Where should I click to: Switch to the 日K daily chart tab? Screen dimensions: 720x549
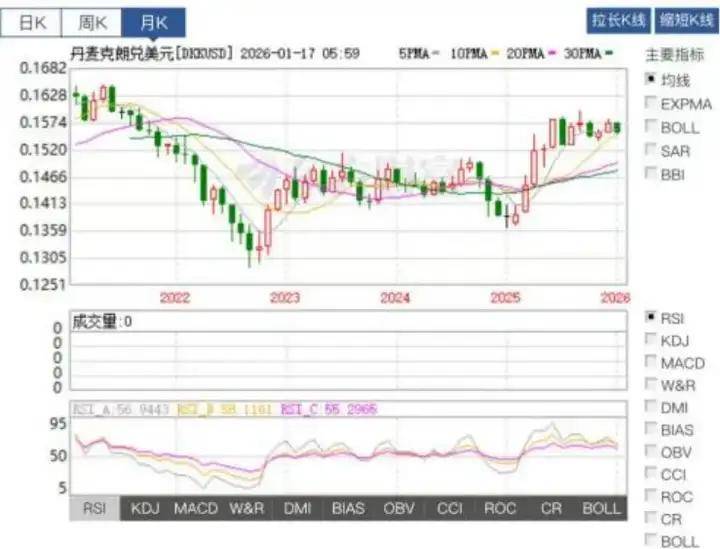(31, 22)
